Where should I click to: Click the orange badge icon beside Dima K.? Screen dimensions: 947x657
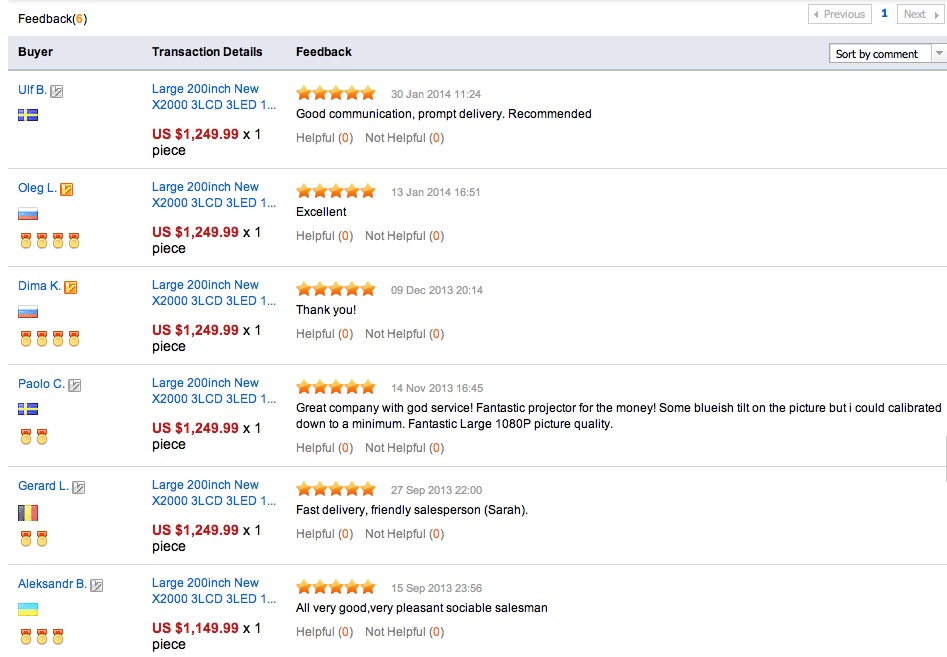[71, 287]
